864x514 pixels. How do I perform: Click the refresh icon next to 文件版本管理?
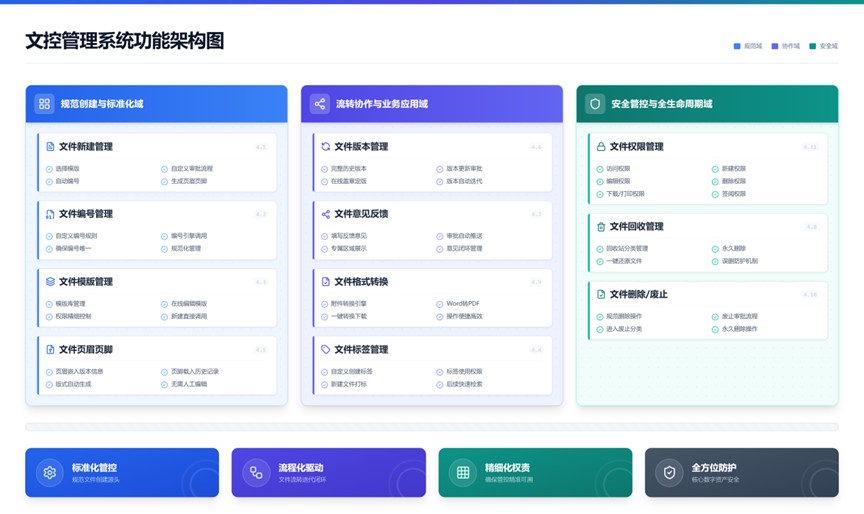[325, 147]
